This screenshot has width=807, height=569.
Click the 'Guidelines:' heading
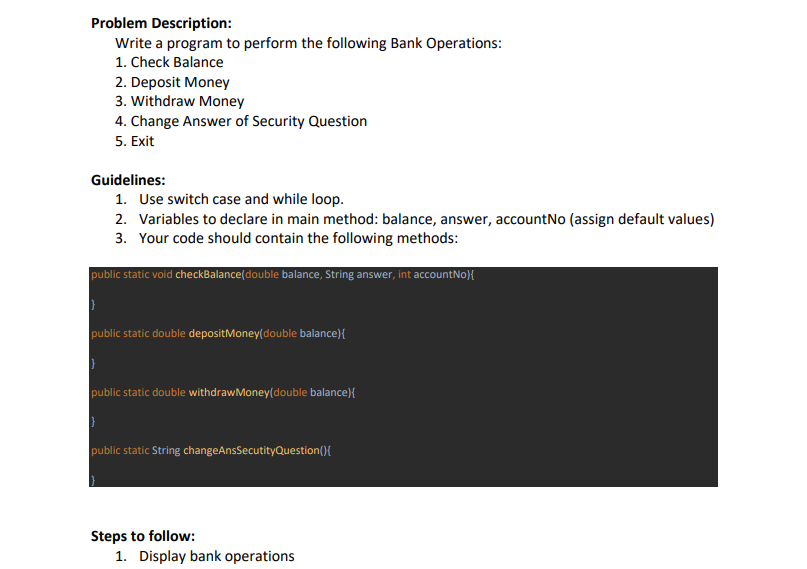[128, 180]
